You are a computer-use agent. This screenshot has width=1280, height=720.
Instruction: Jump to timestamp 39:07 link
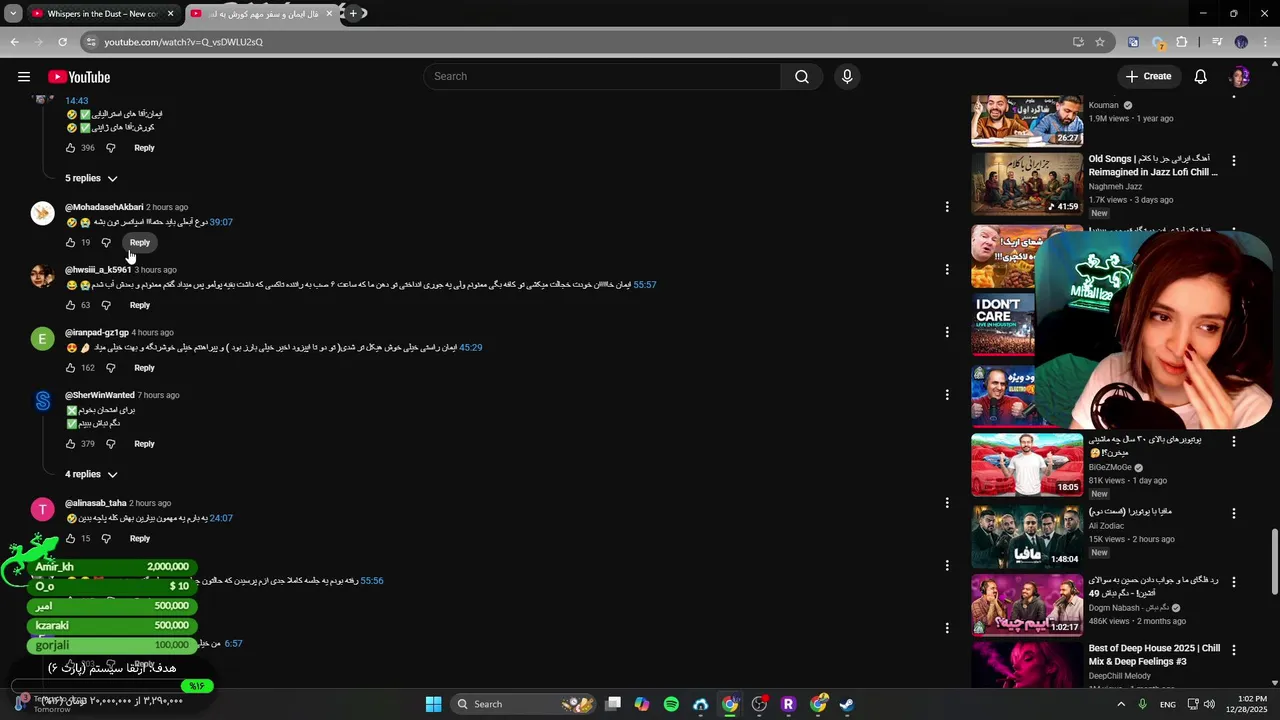tap(221, 222)
